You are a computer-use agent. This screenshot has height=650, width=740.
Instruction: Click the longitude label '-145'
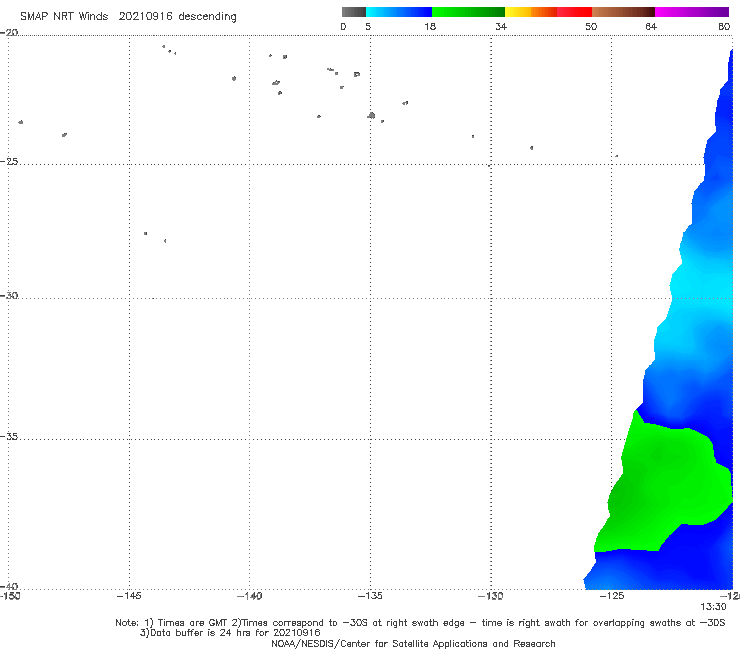click(129, 596)
